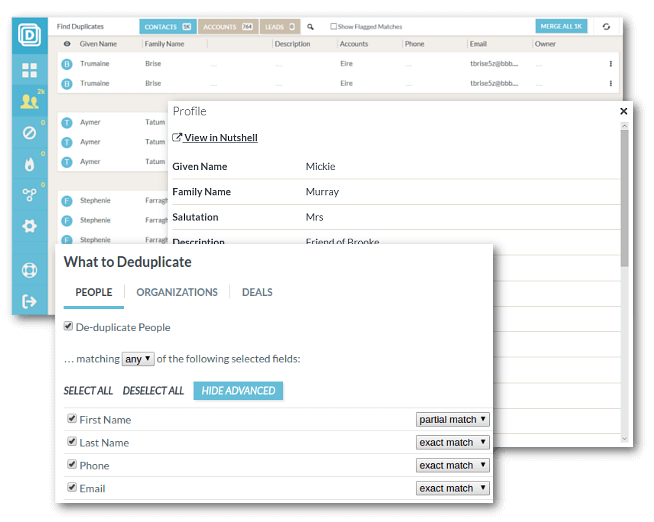This screenshot has height=522, width=654.
Task: Switch to the LEADS tab
Action: pyautogui.click(x=280, y=27)
